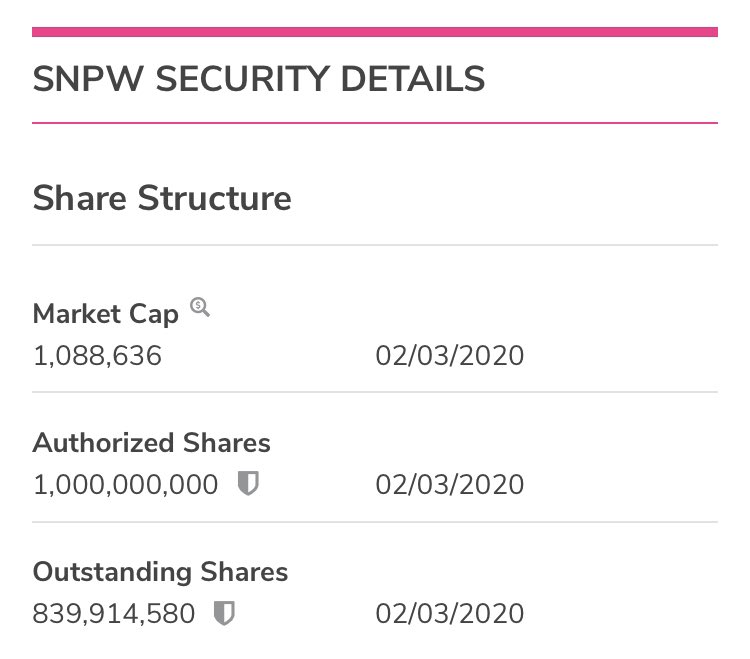Click the date next to Authorized Shares
This screenshot has width=750, height=659.
449,485
